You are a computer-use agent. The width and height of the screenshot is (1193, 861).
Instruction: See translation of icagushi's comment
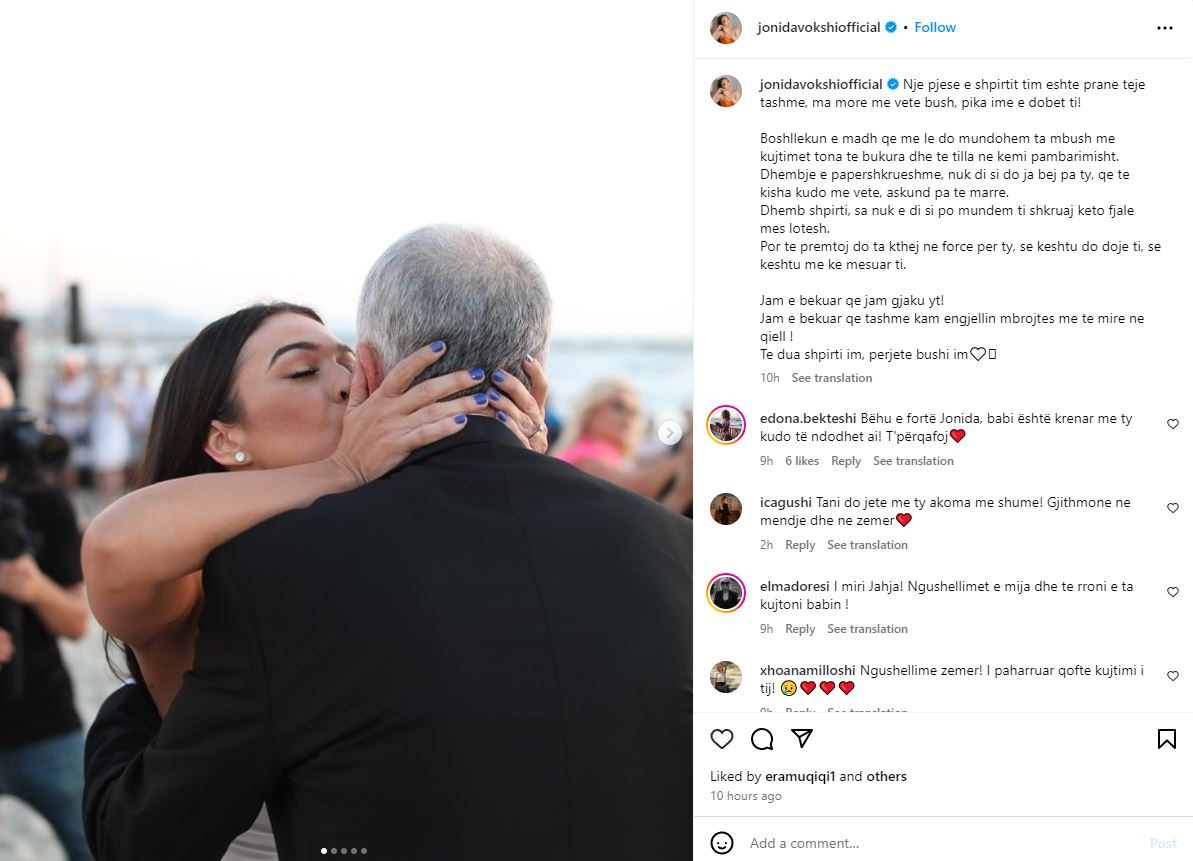(867, 545)
